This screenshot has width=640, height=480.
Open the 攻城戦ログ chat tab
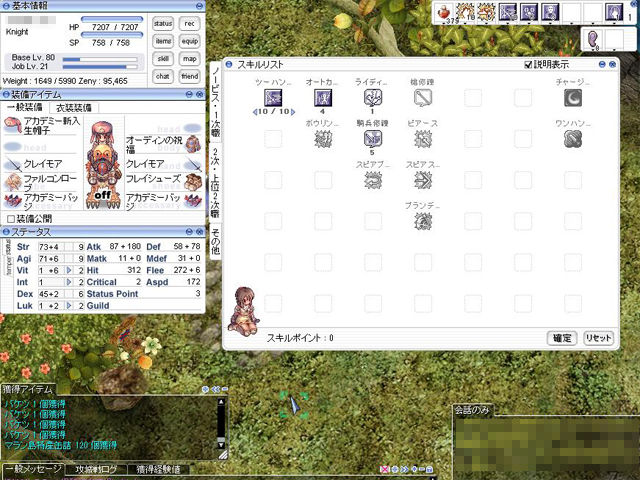(x=96, y=470)
